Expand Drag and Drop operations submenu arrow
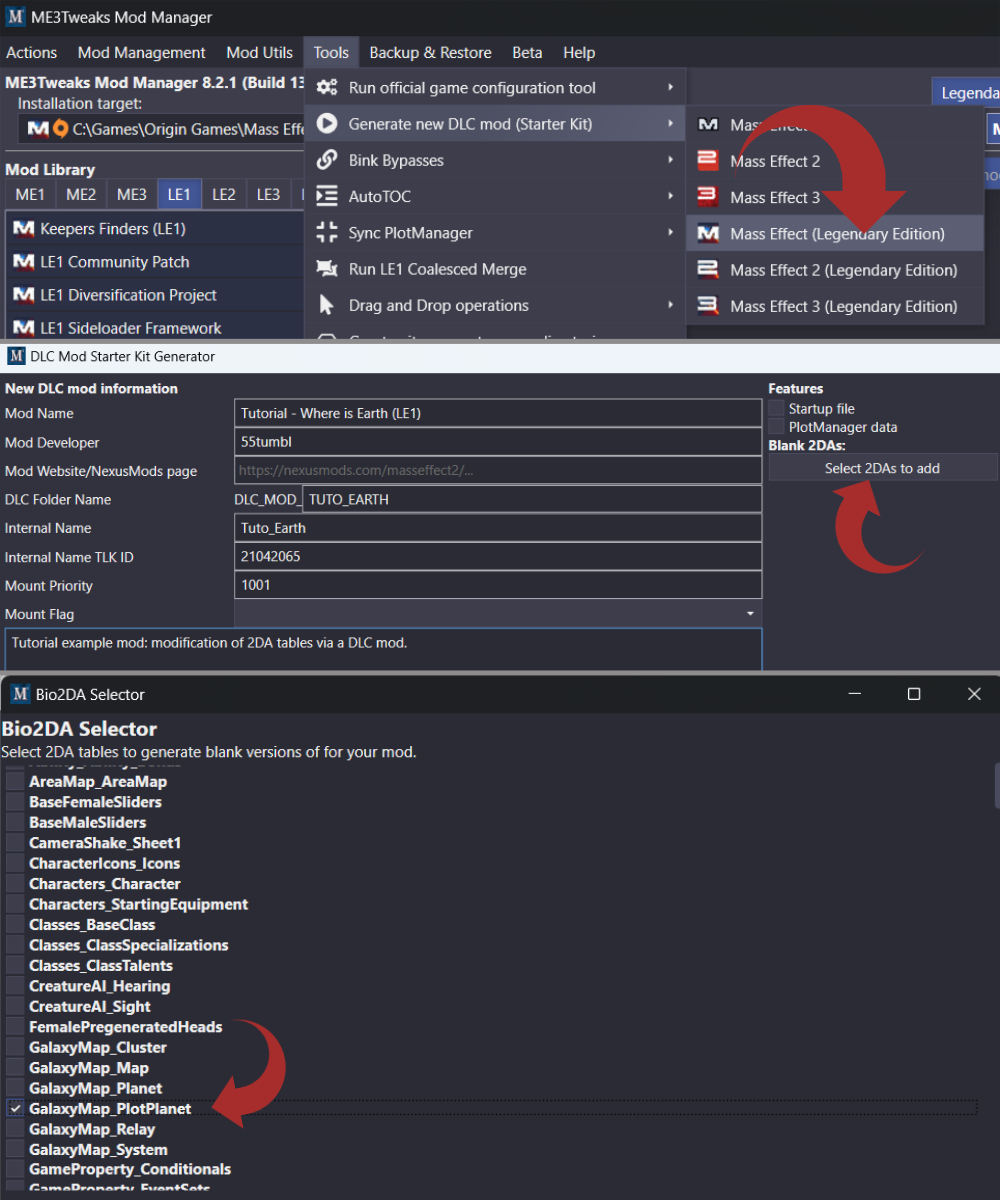The width and height of the screenshot is (1000, 1200). pyautogui.click(x=671, y=305)
